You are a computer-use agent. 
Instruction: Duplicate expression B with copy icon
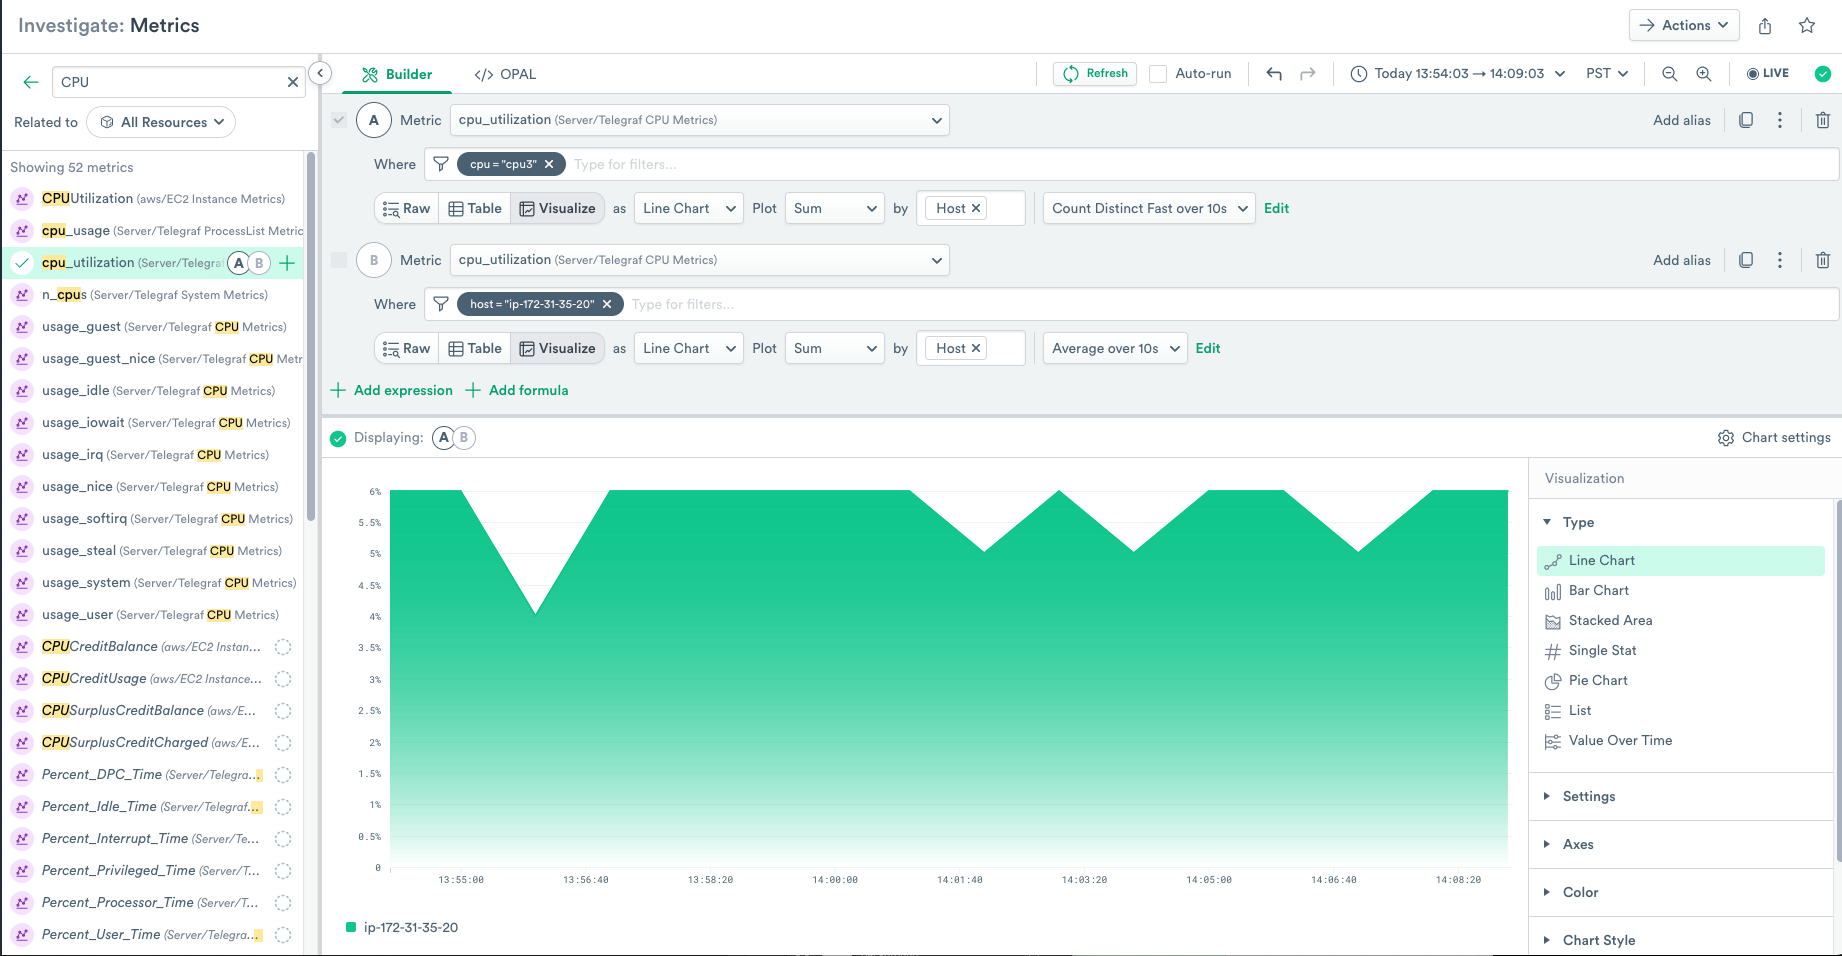1746,260
